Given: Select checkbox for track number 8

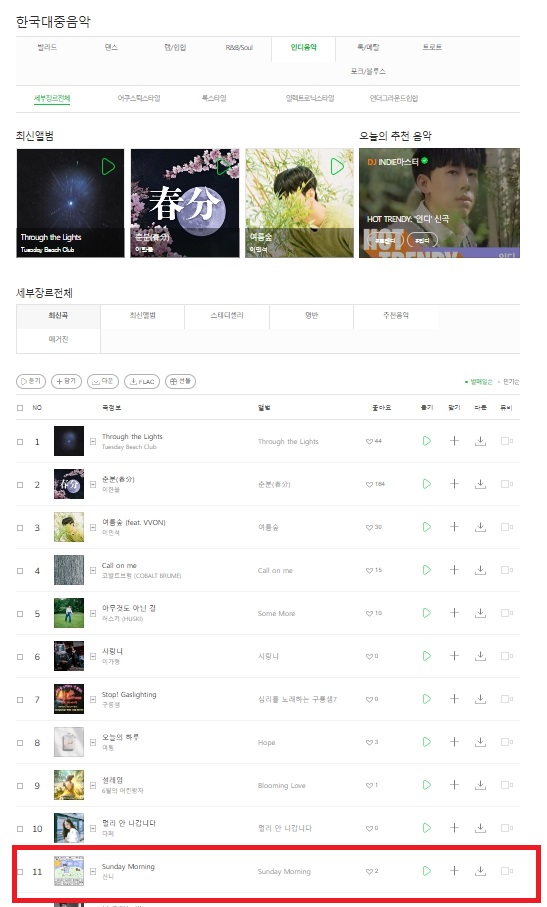Looking at the screenshot, I should [x=20, y=743].
